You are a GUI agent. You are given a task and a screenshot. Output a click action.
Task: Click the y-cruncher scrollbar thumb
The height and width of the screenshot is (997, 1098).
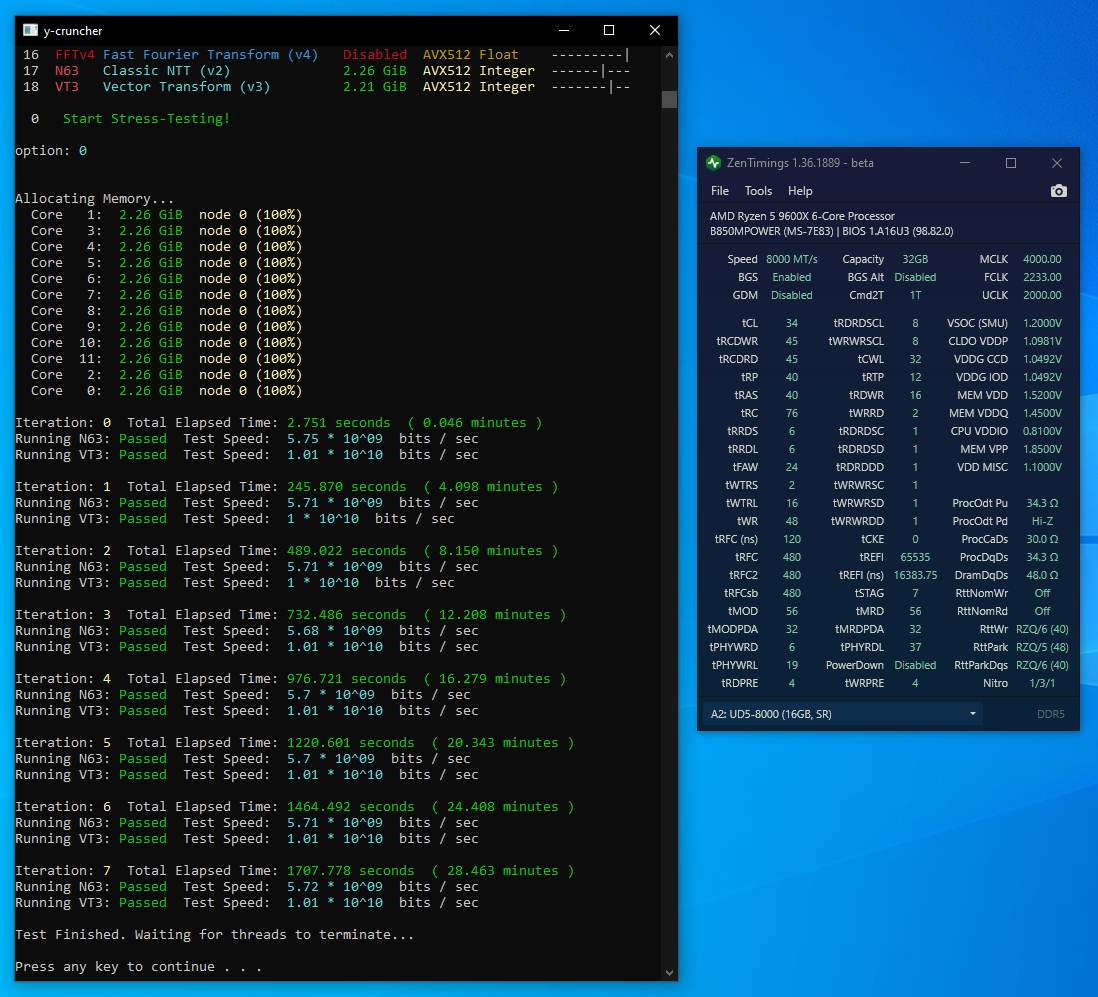coord(669,99)
